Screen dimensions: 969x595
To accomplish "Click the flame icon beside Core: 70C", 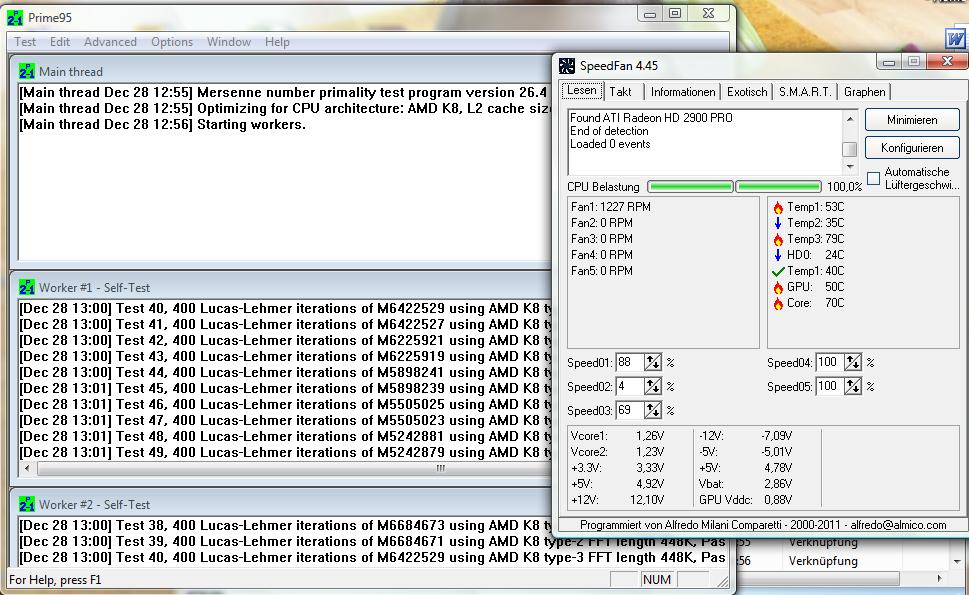I will click(778, 303).
